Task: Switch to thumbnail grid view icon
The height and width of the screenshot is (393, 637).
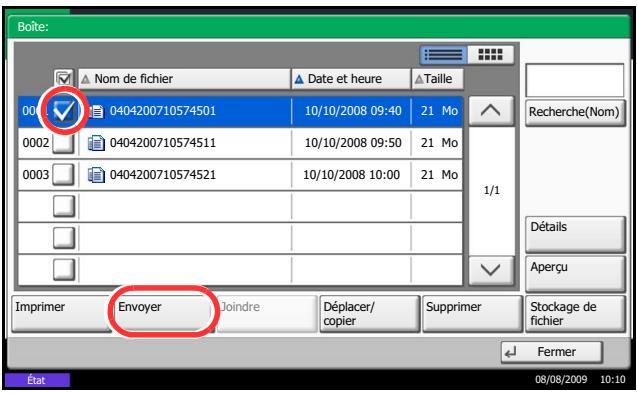Action: 490,55
